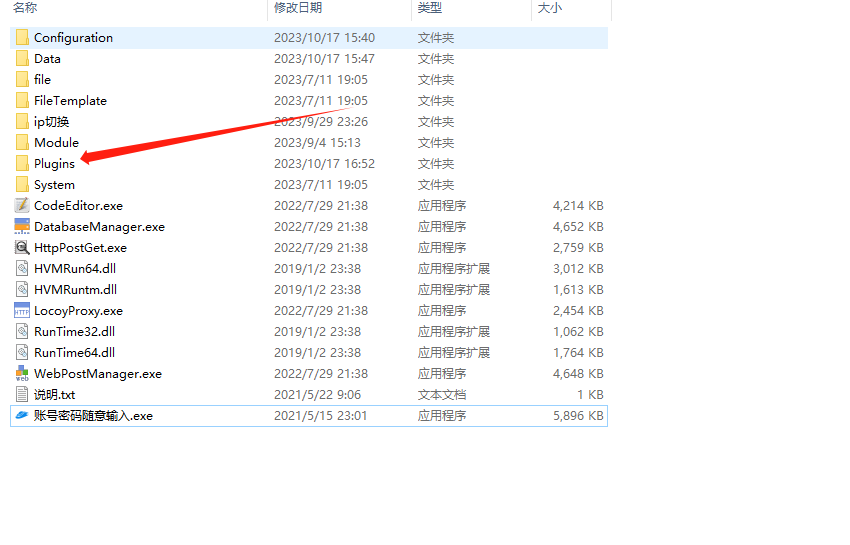Select the 1 KB size cell
This screenshot has height=545, width=850.
(590, 395)
